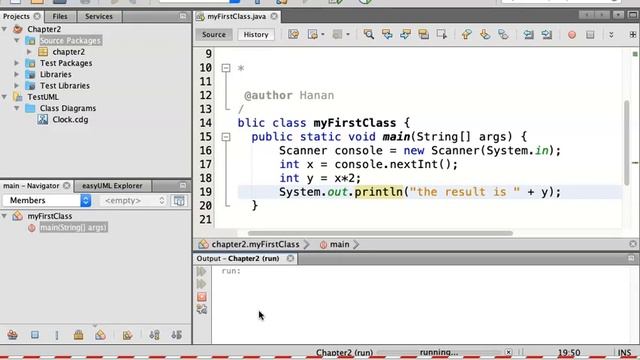Switch to the easyUML Explorer tab

point(112,186)
